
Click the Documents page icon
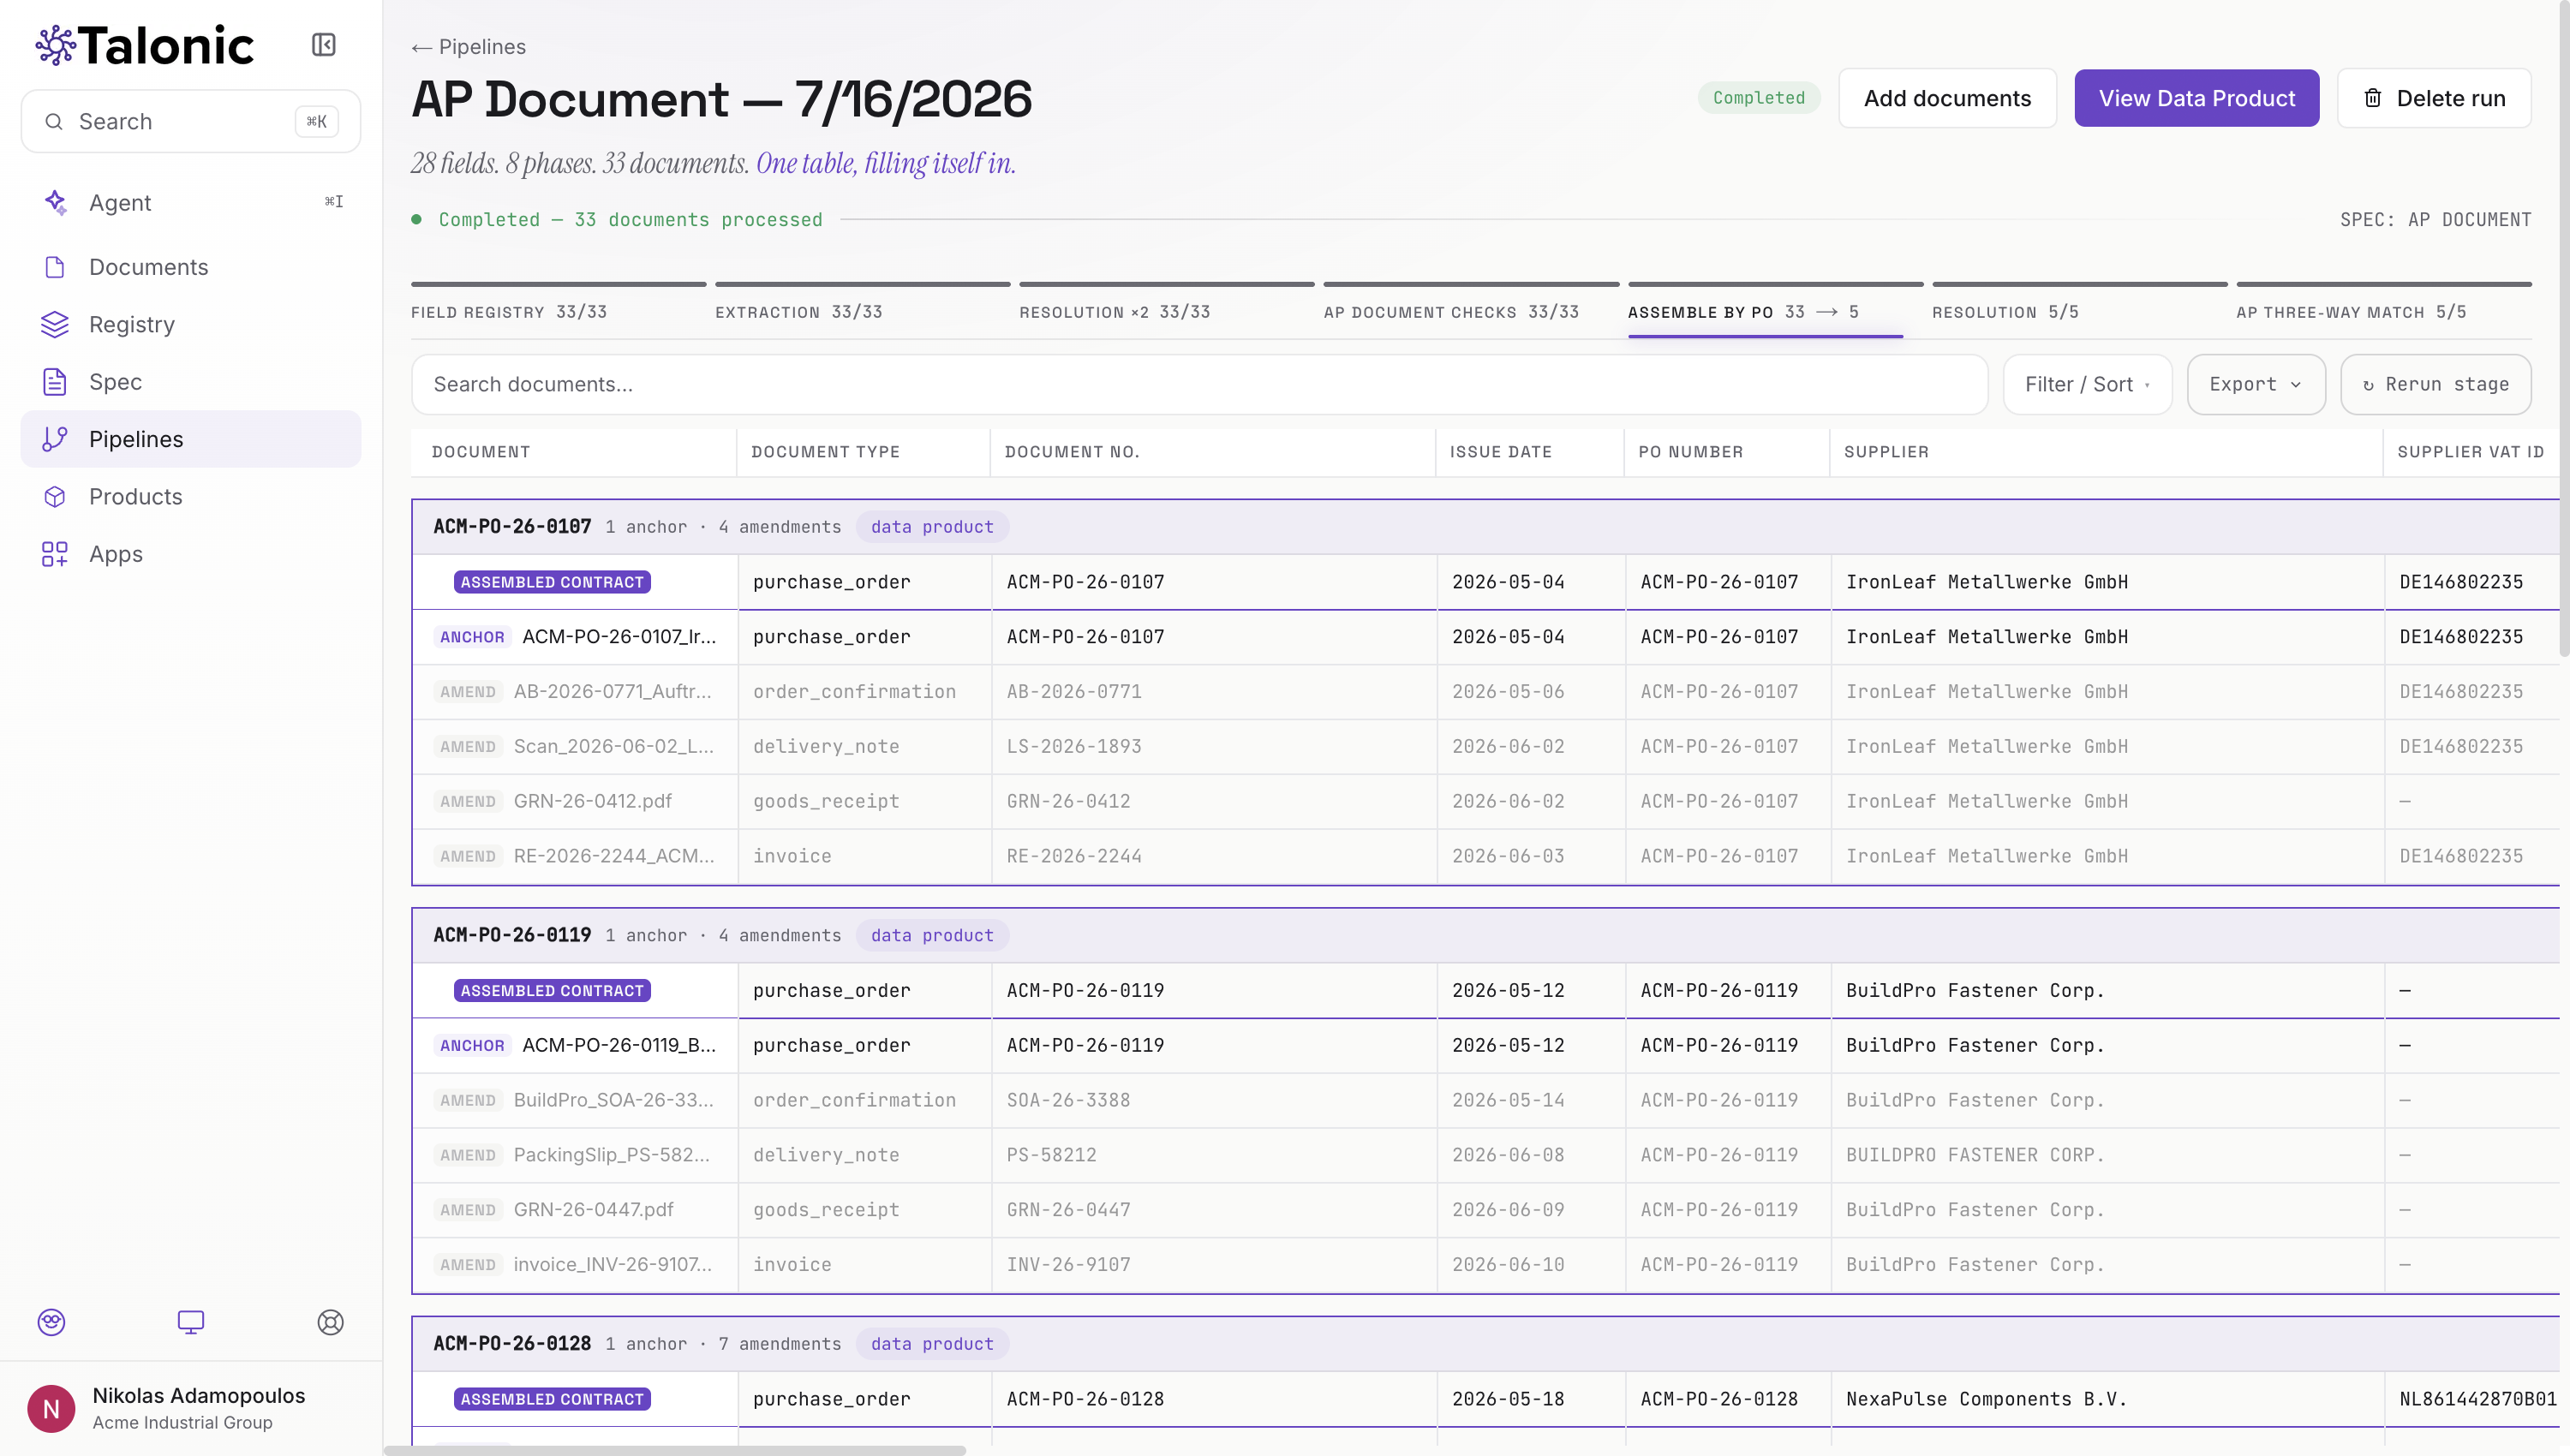click(55, 267)
